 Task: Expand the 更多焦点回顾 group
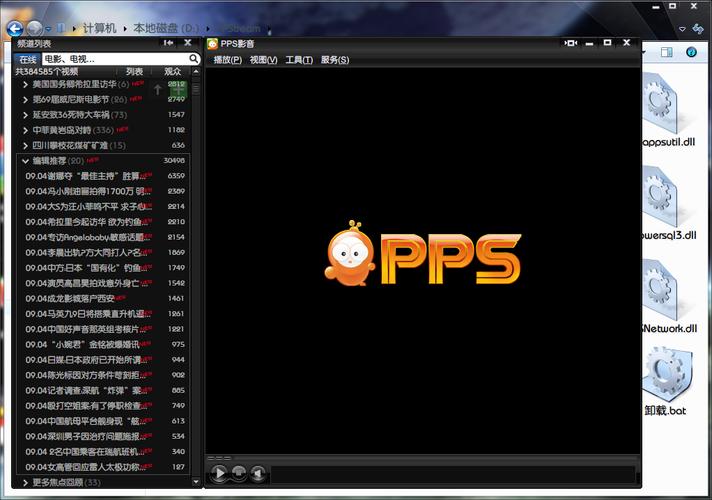[x=25, y=483]
